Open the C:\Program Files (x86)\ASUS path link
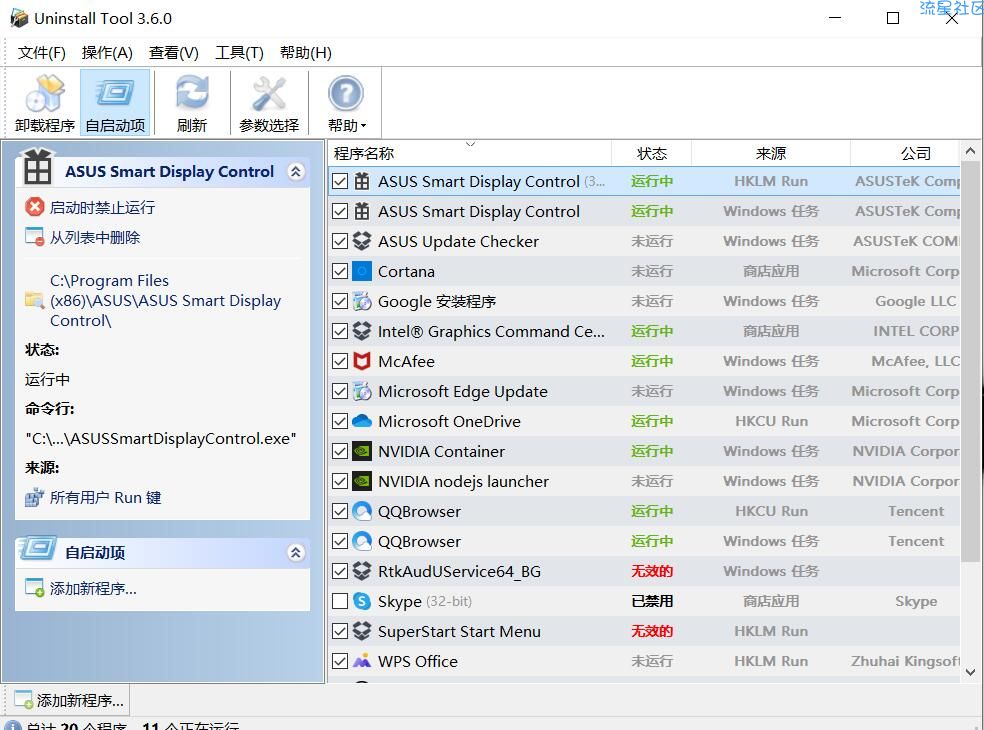The height and width of the screenshot is (730, 984). coord(166,301)
